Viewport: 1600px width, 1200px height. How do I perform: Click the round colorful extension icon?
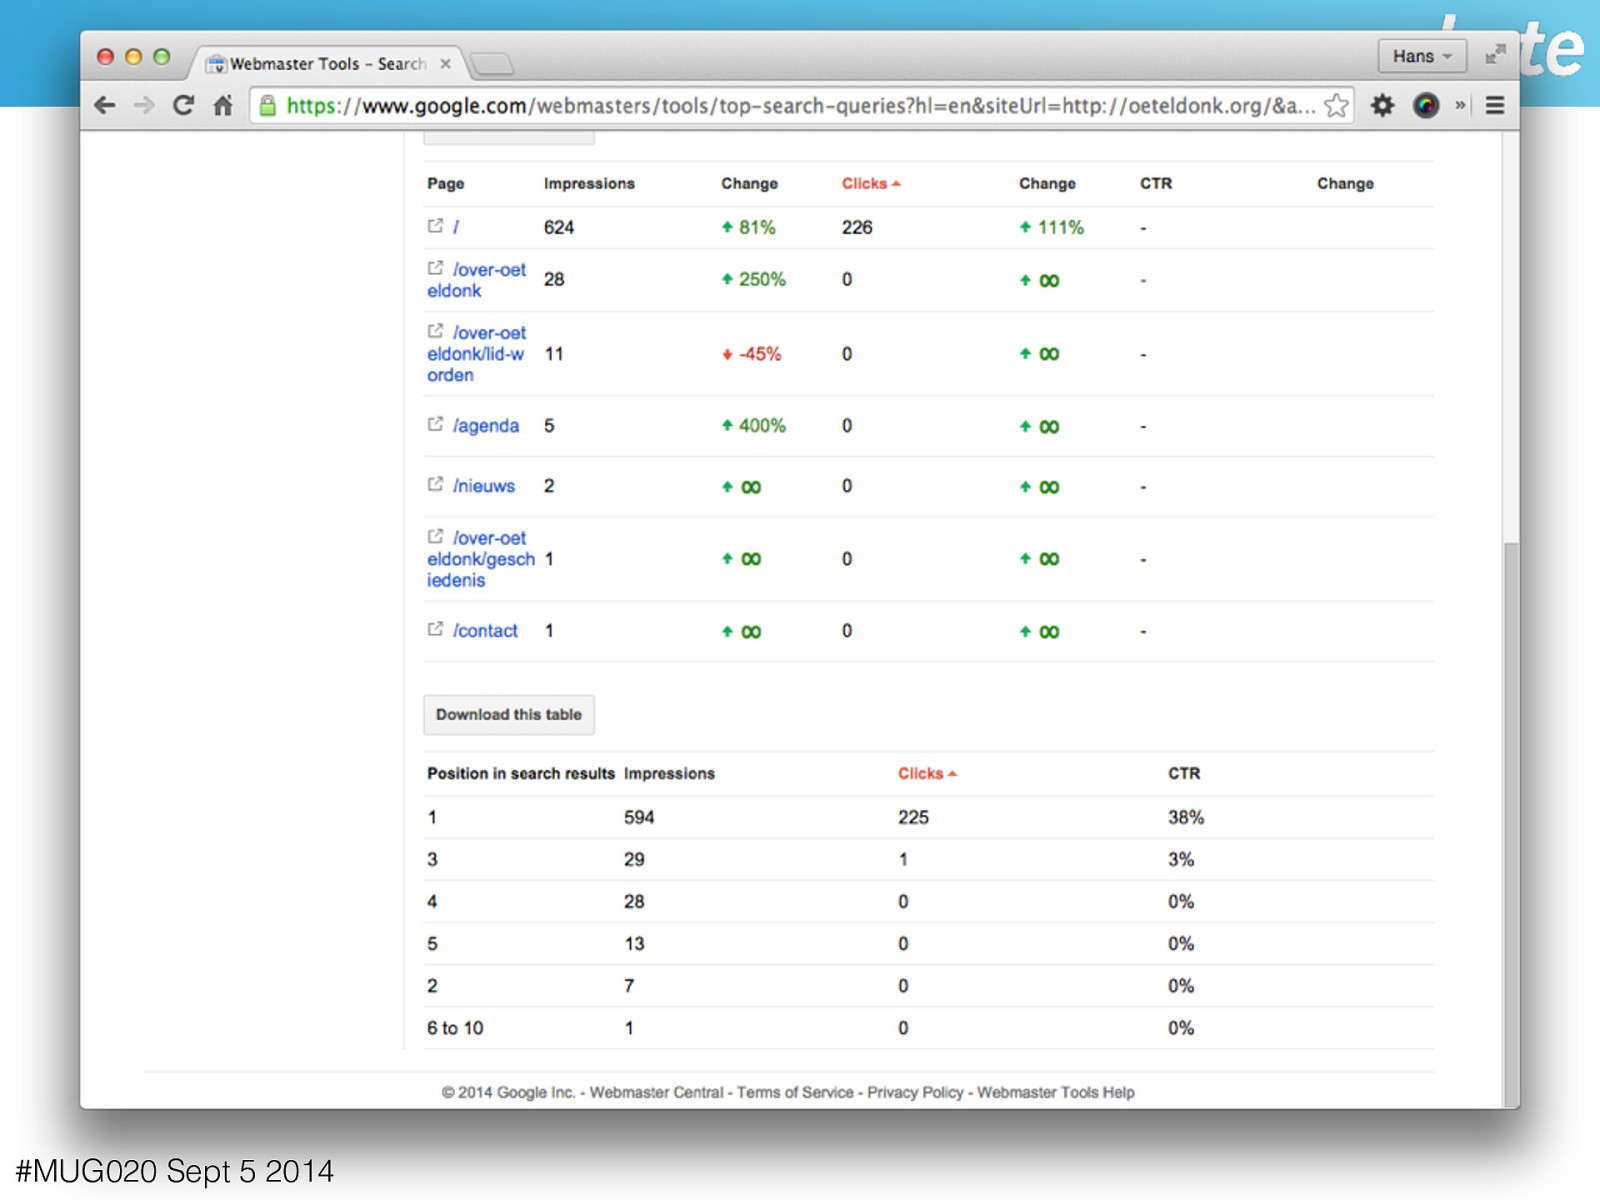pyautogui.click(x=1426, y=105)
